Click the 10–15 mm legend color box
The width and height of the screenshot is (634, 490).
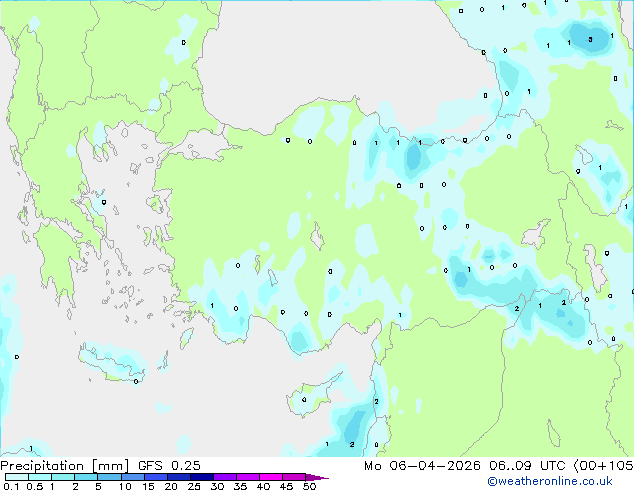(x=132, y=477)
